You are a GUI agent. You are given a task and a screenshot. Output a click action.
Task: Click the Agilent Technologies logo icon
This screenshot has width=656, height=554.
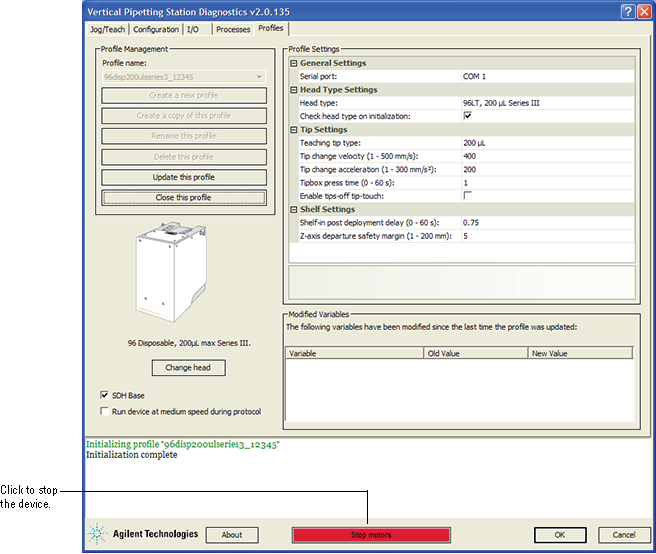[x=97, y=534]
